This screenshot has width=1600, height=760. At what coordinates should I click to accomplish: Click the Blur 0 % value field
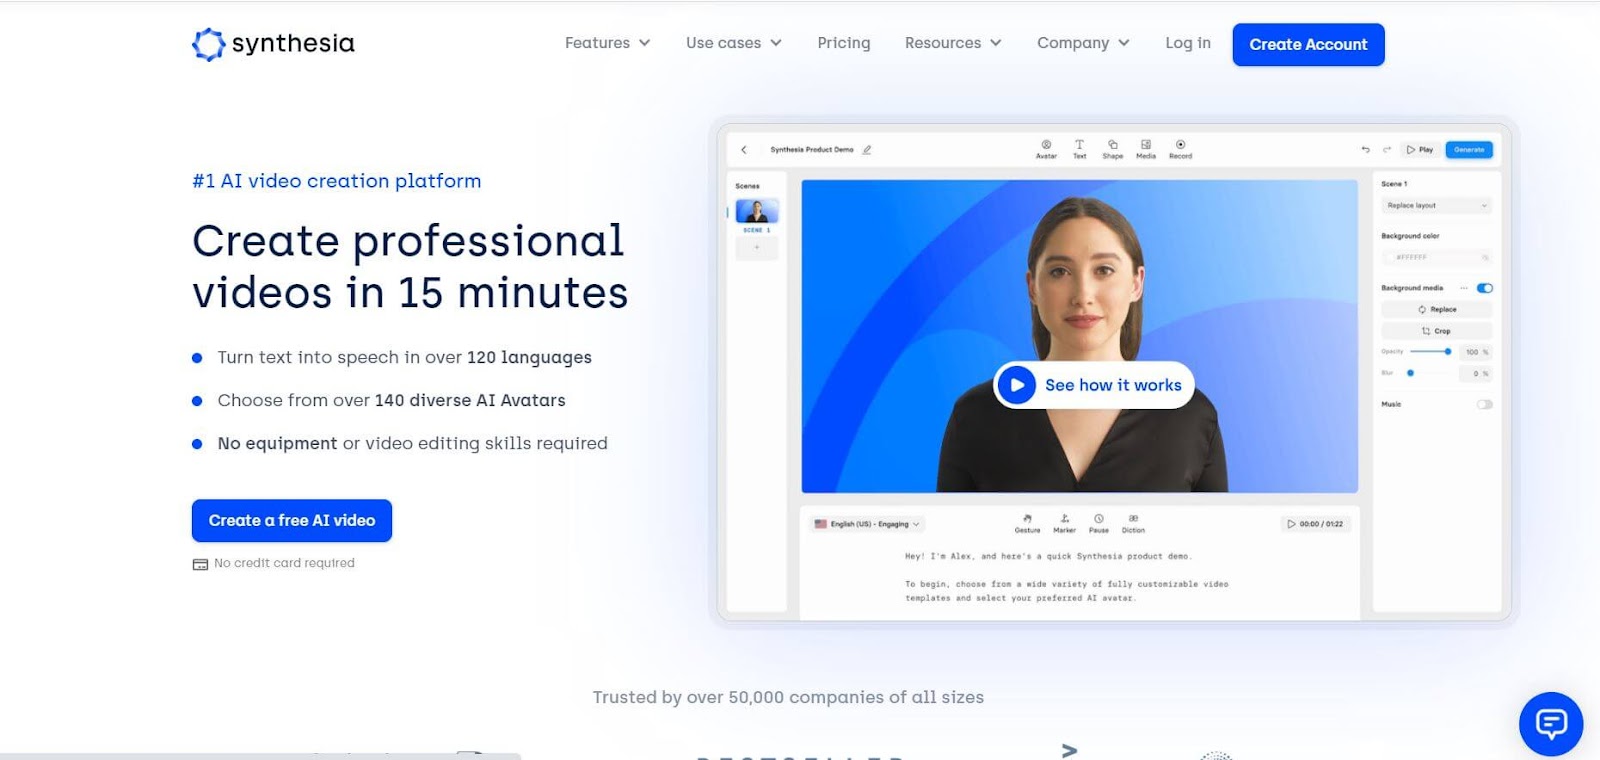[x=1476, y=373]
